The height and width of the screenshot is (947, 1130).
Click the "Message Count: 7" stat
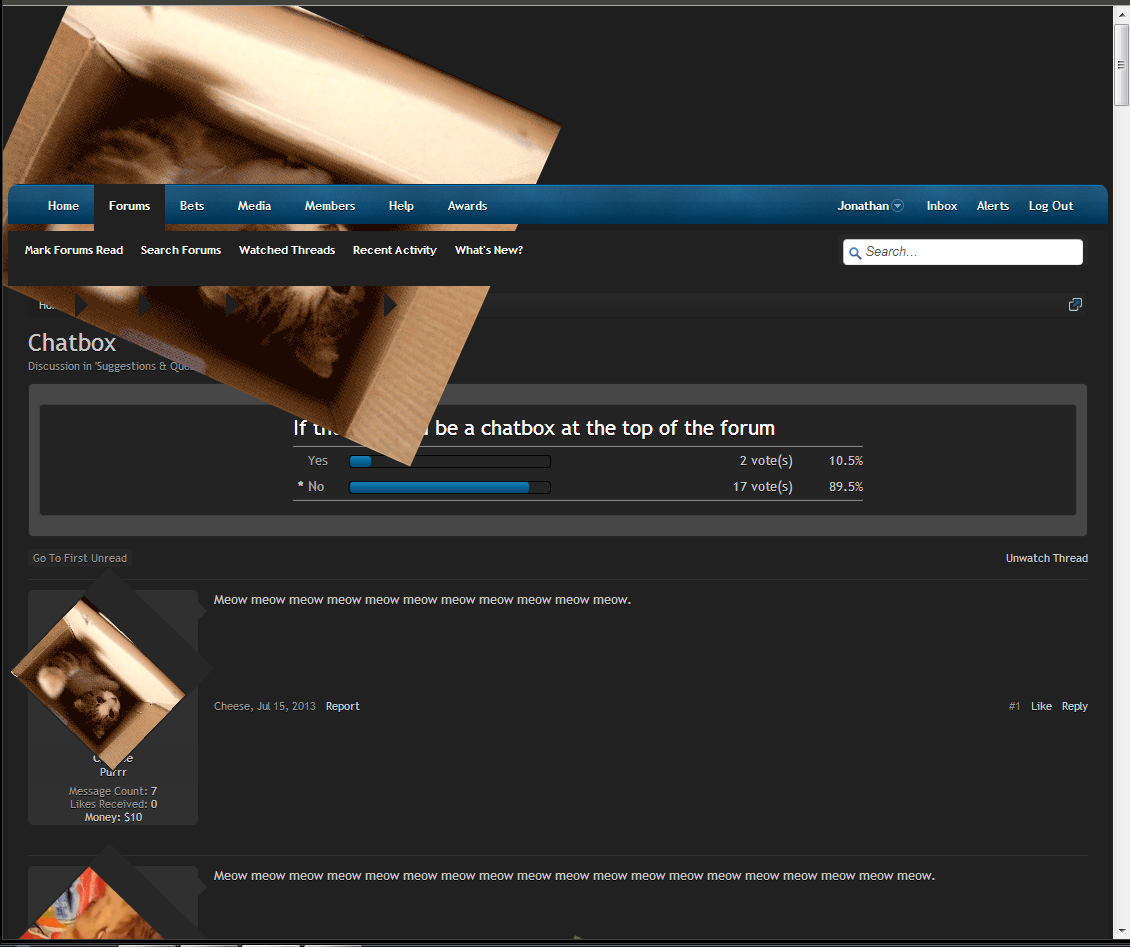[113, 791]
